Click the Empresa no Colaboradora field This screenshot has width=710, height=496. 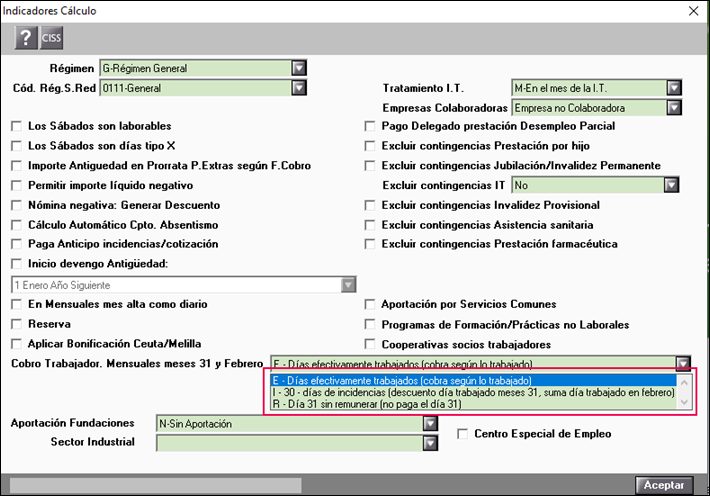(x=589, y=108)
